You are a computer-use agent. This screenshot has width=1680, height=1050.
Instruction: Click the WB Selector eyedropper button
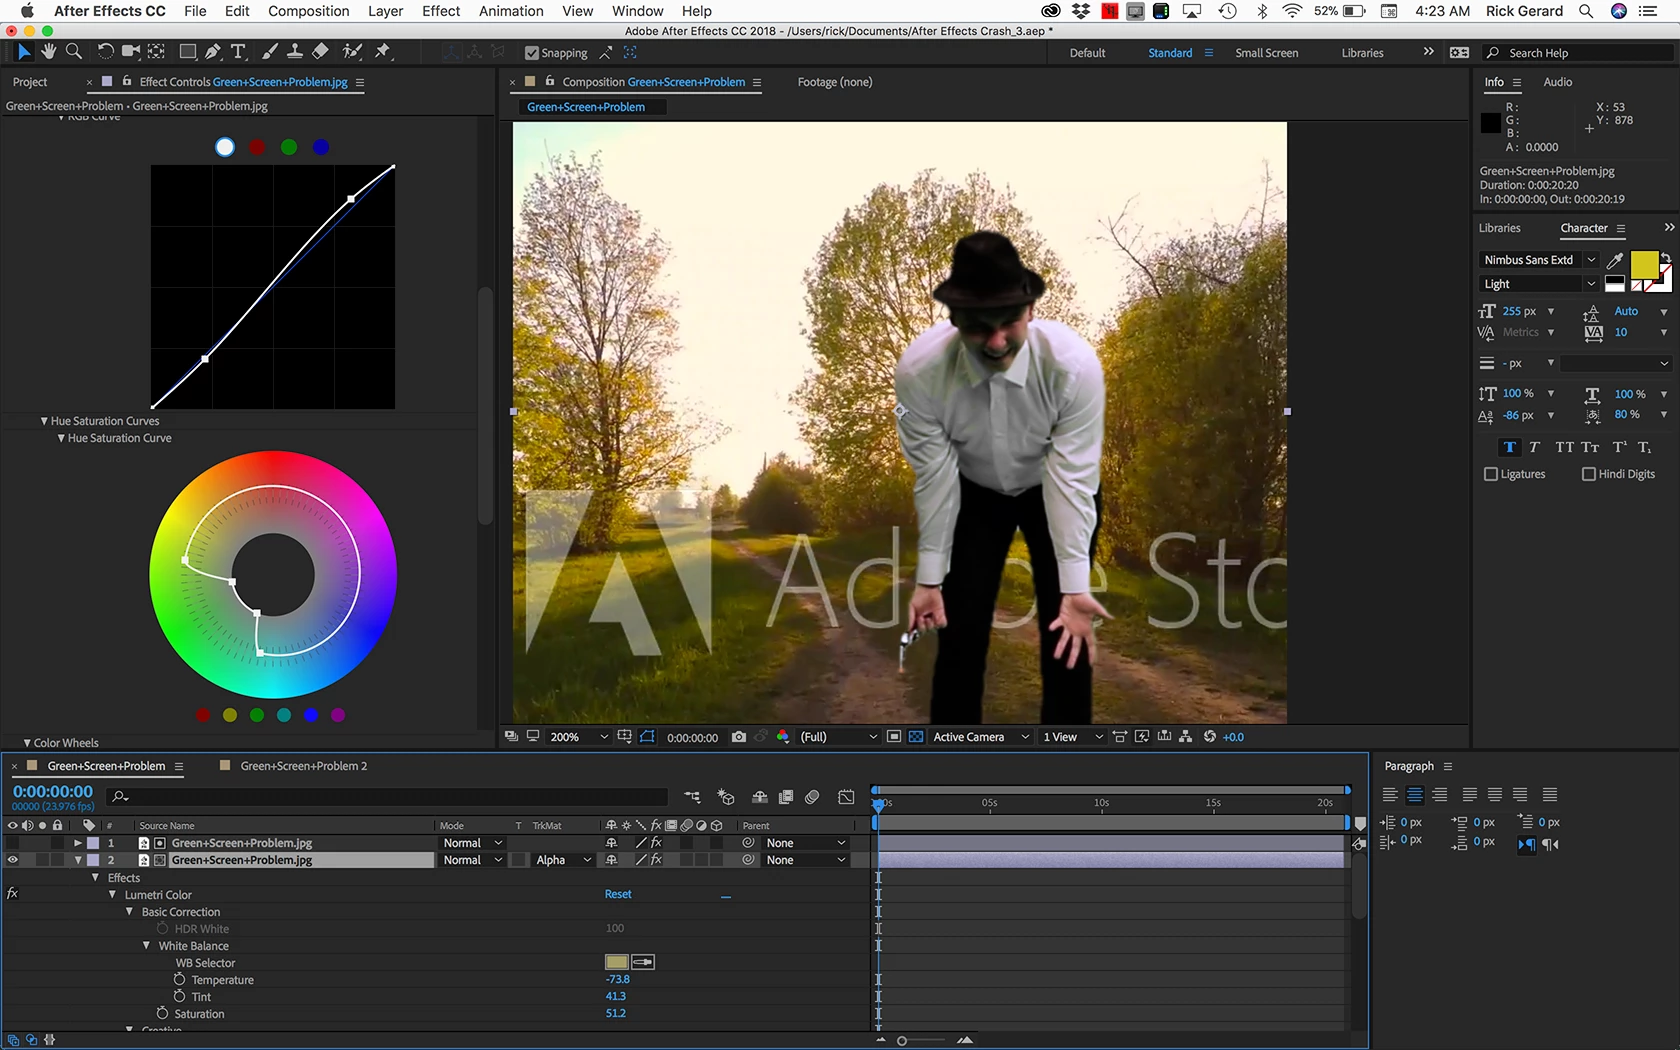(x=643, y=962)
